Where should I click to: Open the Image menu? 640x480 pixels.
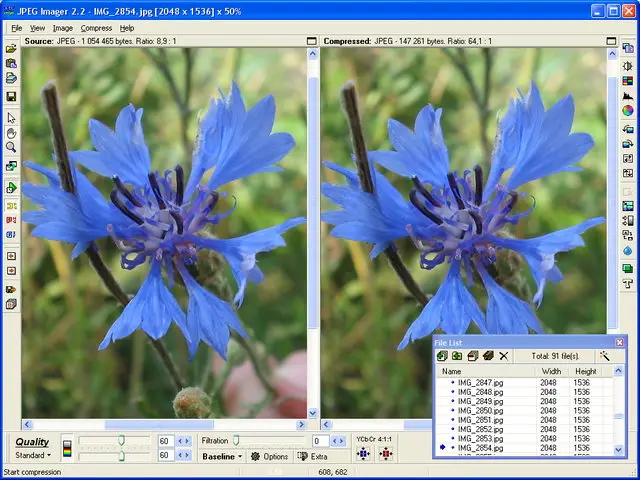[x=63, y=28]
